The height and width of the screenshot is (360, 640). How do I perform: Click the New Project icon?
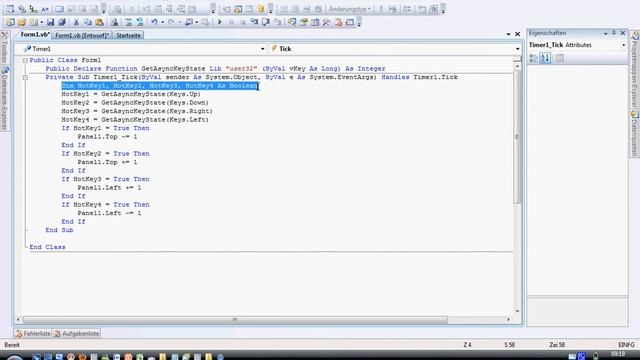11,22
